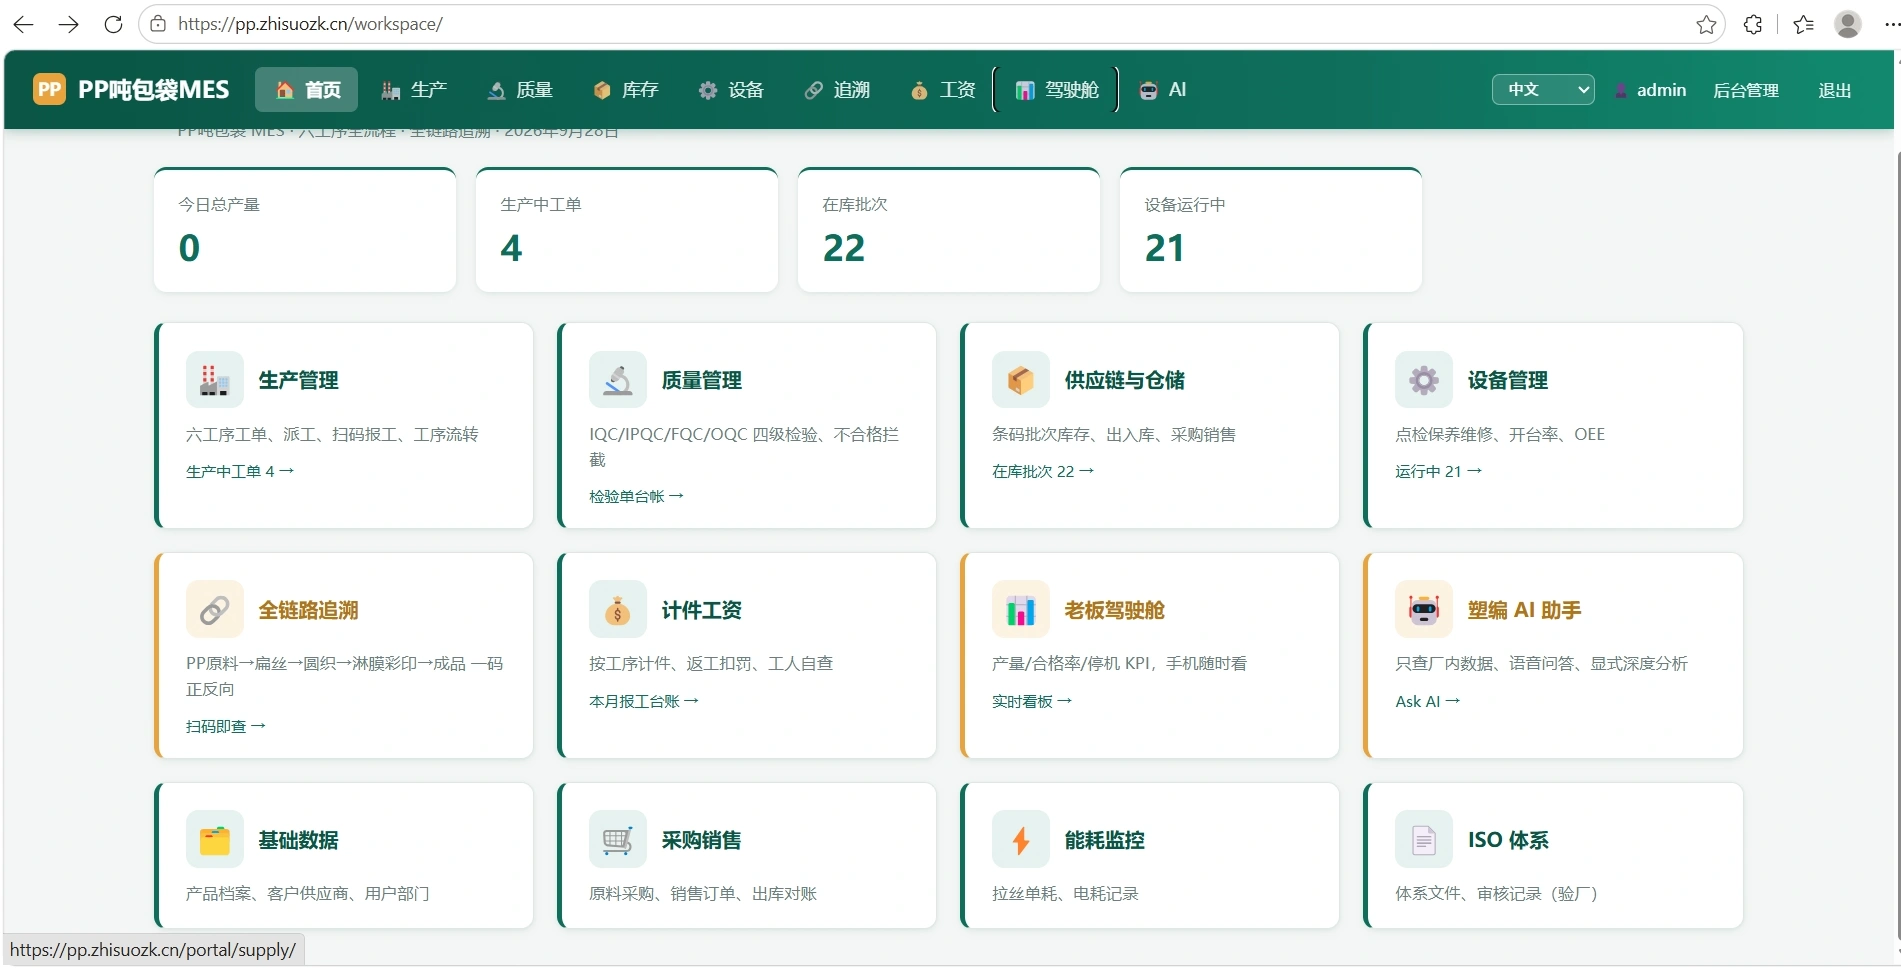
Task: Open the 设备 nav menu
Action: click(x=732, y=90)
